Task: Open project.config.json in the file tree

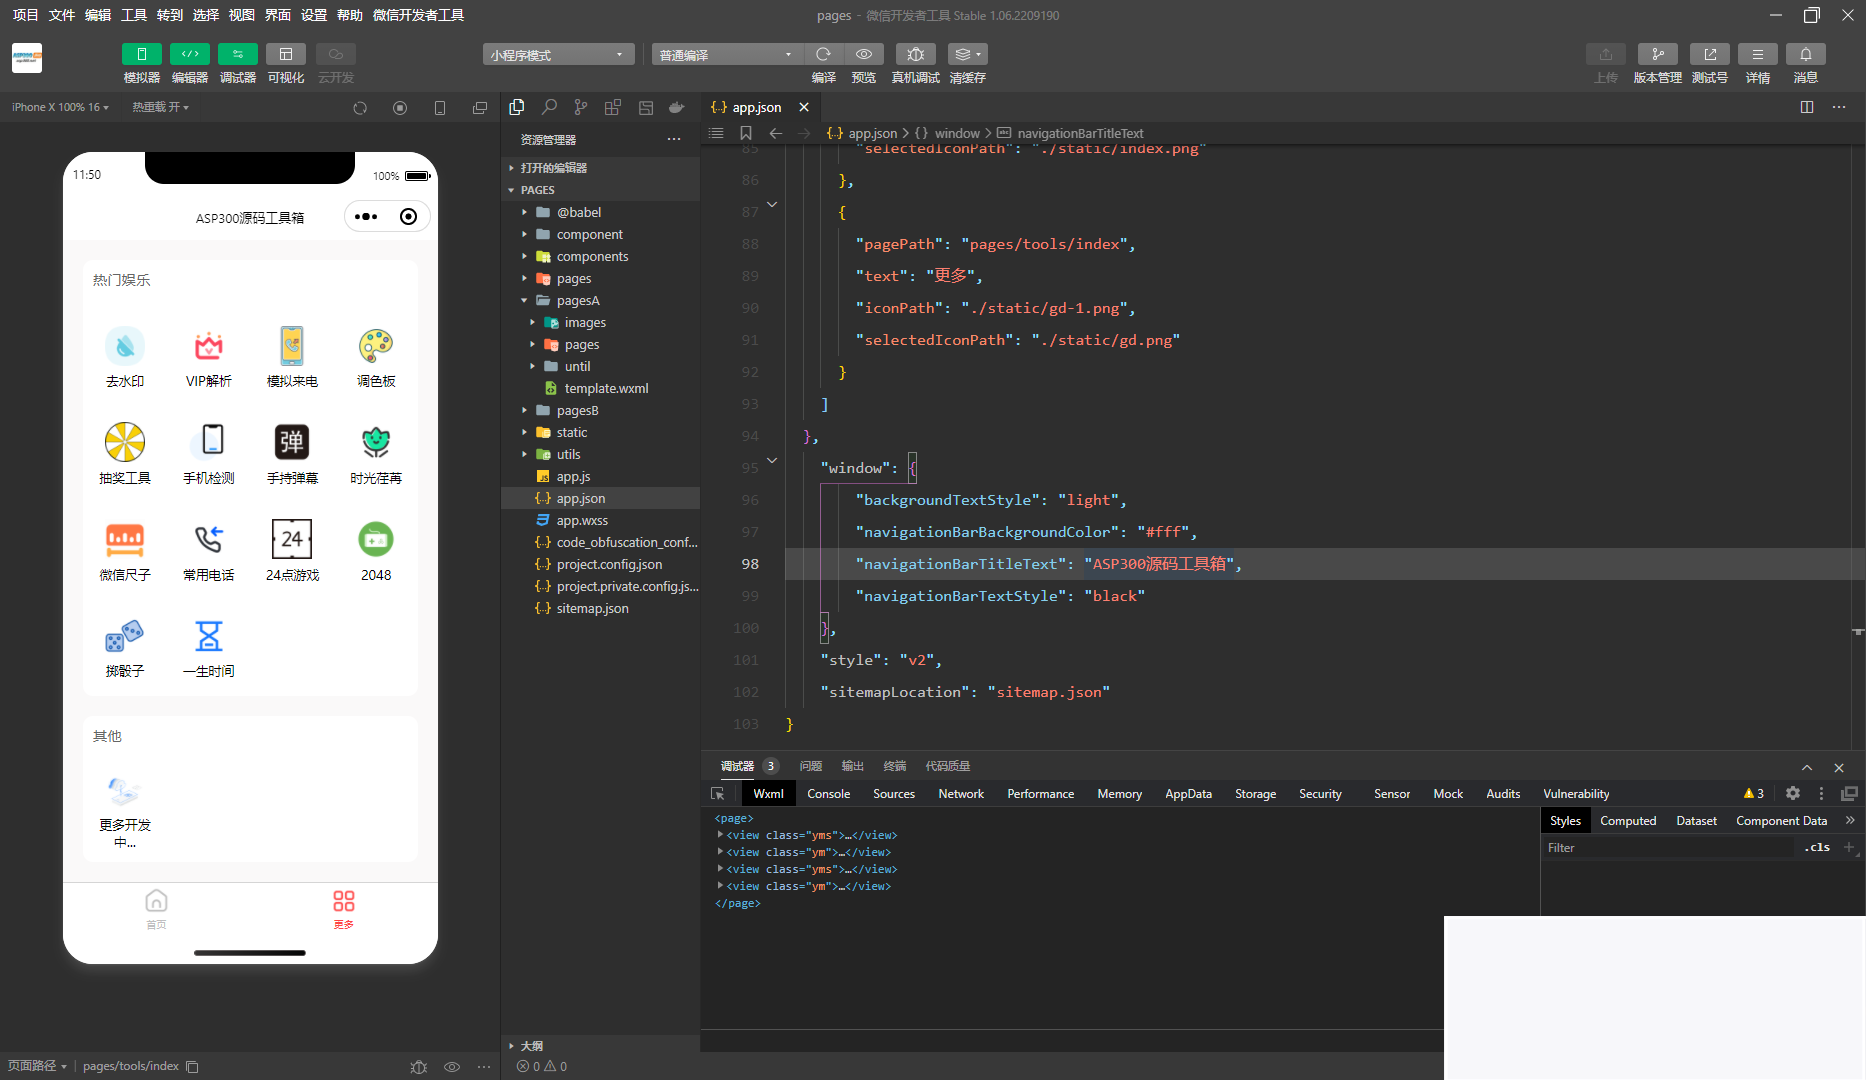Action: coord(608,564)
